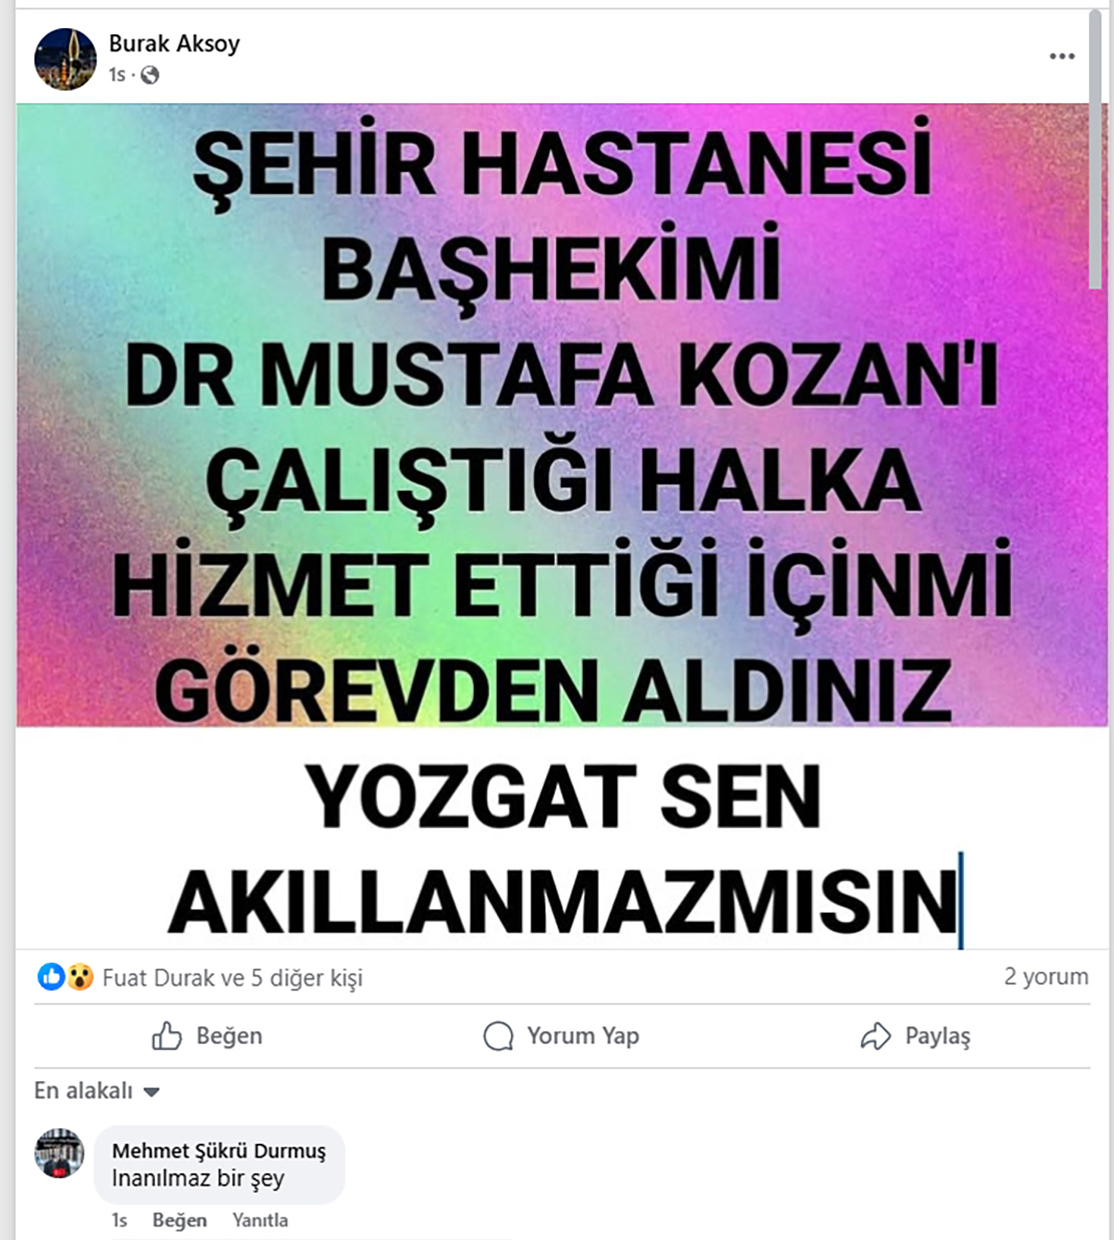View Fuat Durak ve 5 diğer kişi reactions

pyautogui.click(x=232, y=978)
